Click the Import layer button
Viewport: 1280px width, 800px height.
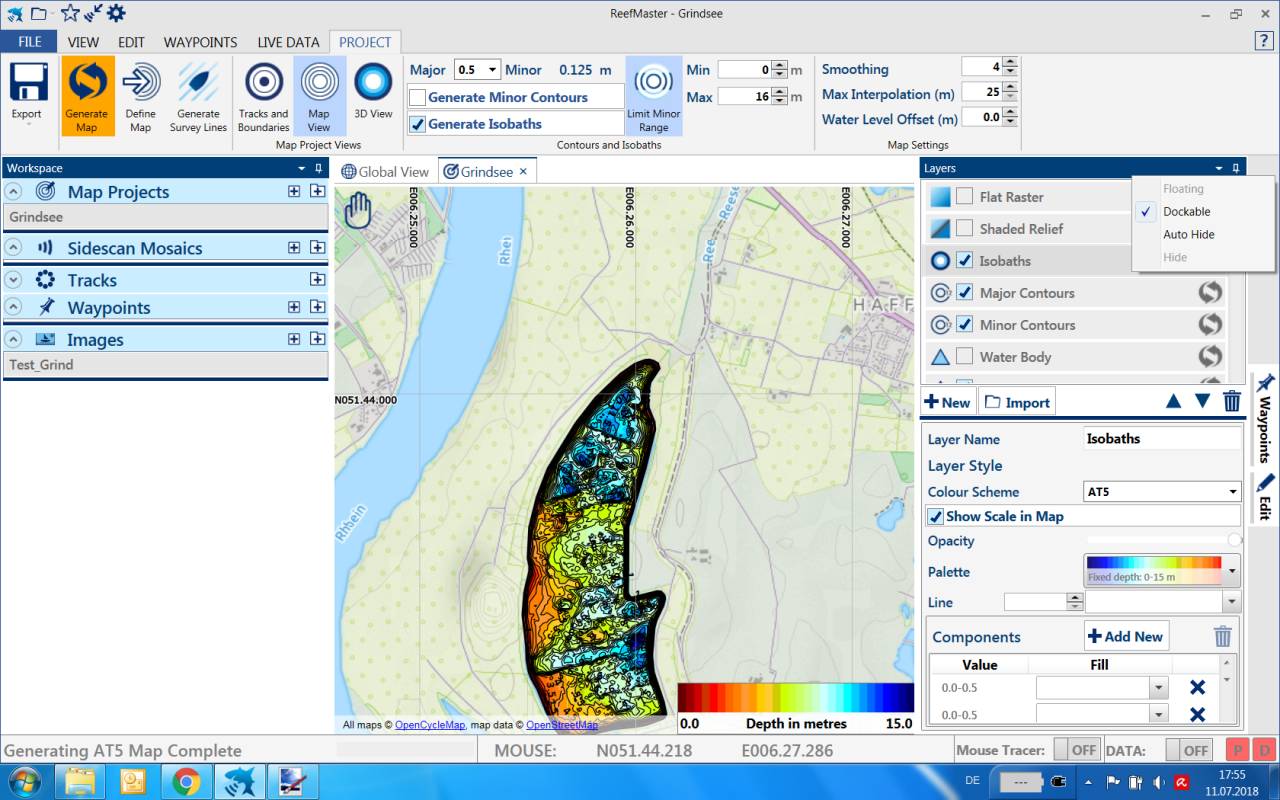coord(1017,402)
